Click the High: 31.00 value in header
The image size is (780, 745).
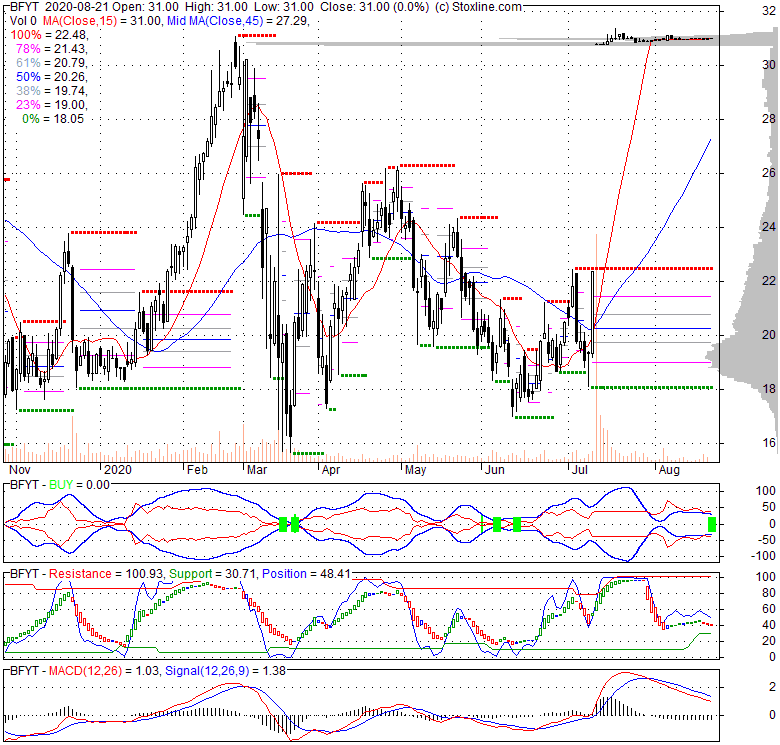[x=216, y=7]
